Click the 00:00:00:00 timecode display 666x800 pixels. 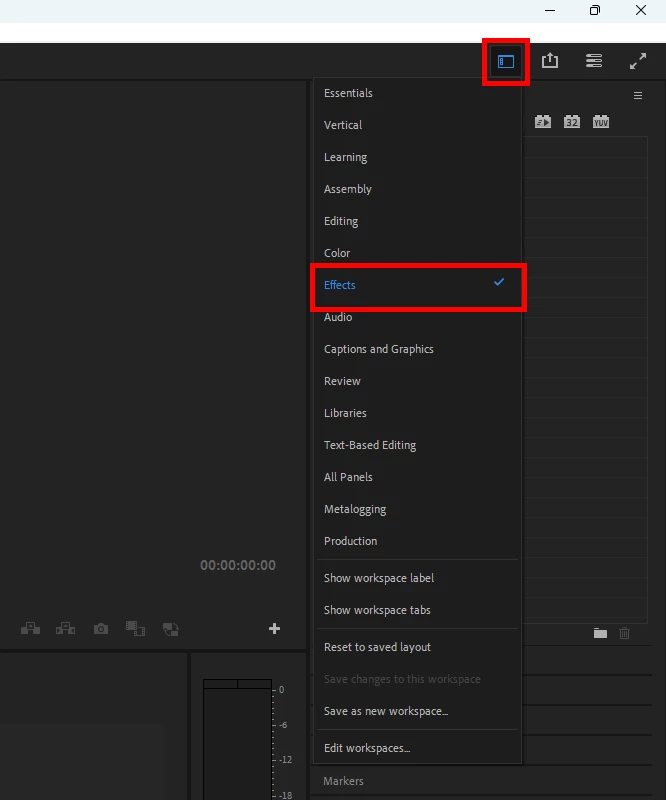238,565
